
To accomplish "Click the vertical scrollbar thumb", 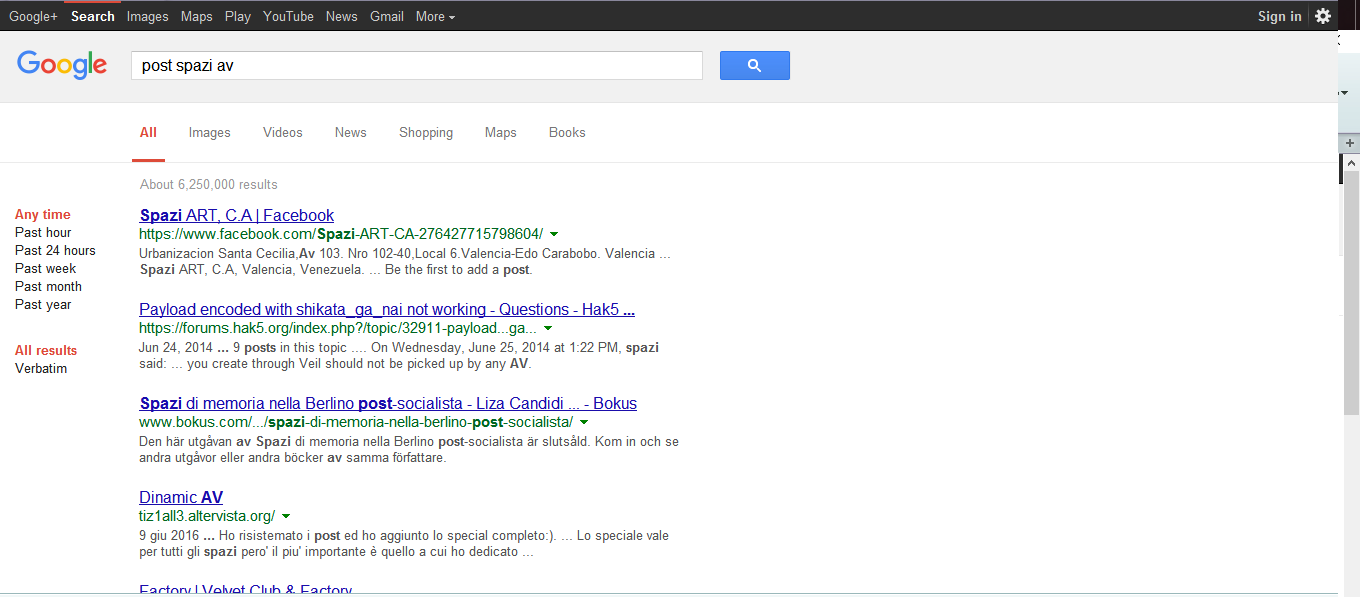I will point(1350,293).
